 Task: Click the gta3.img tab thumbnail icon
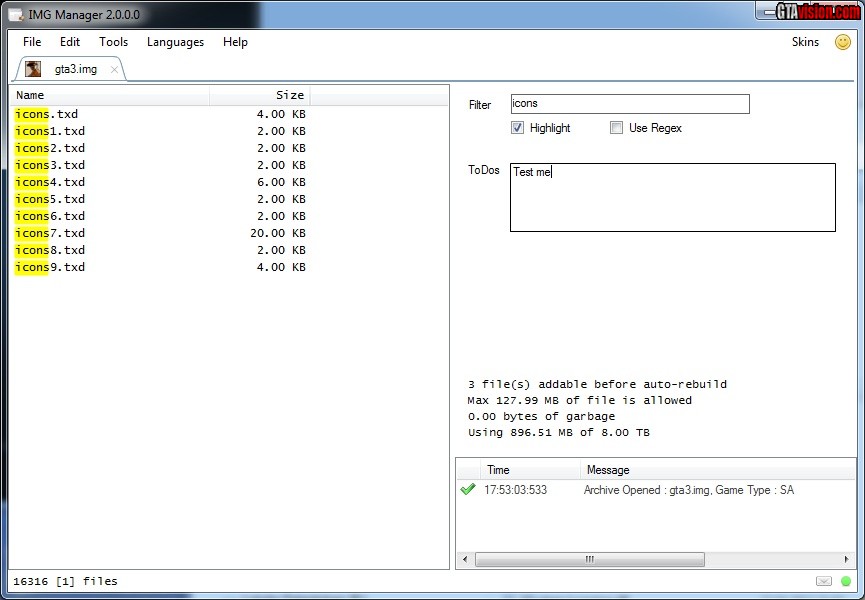[x=33, y=69]
